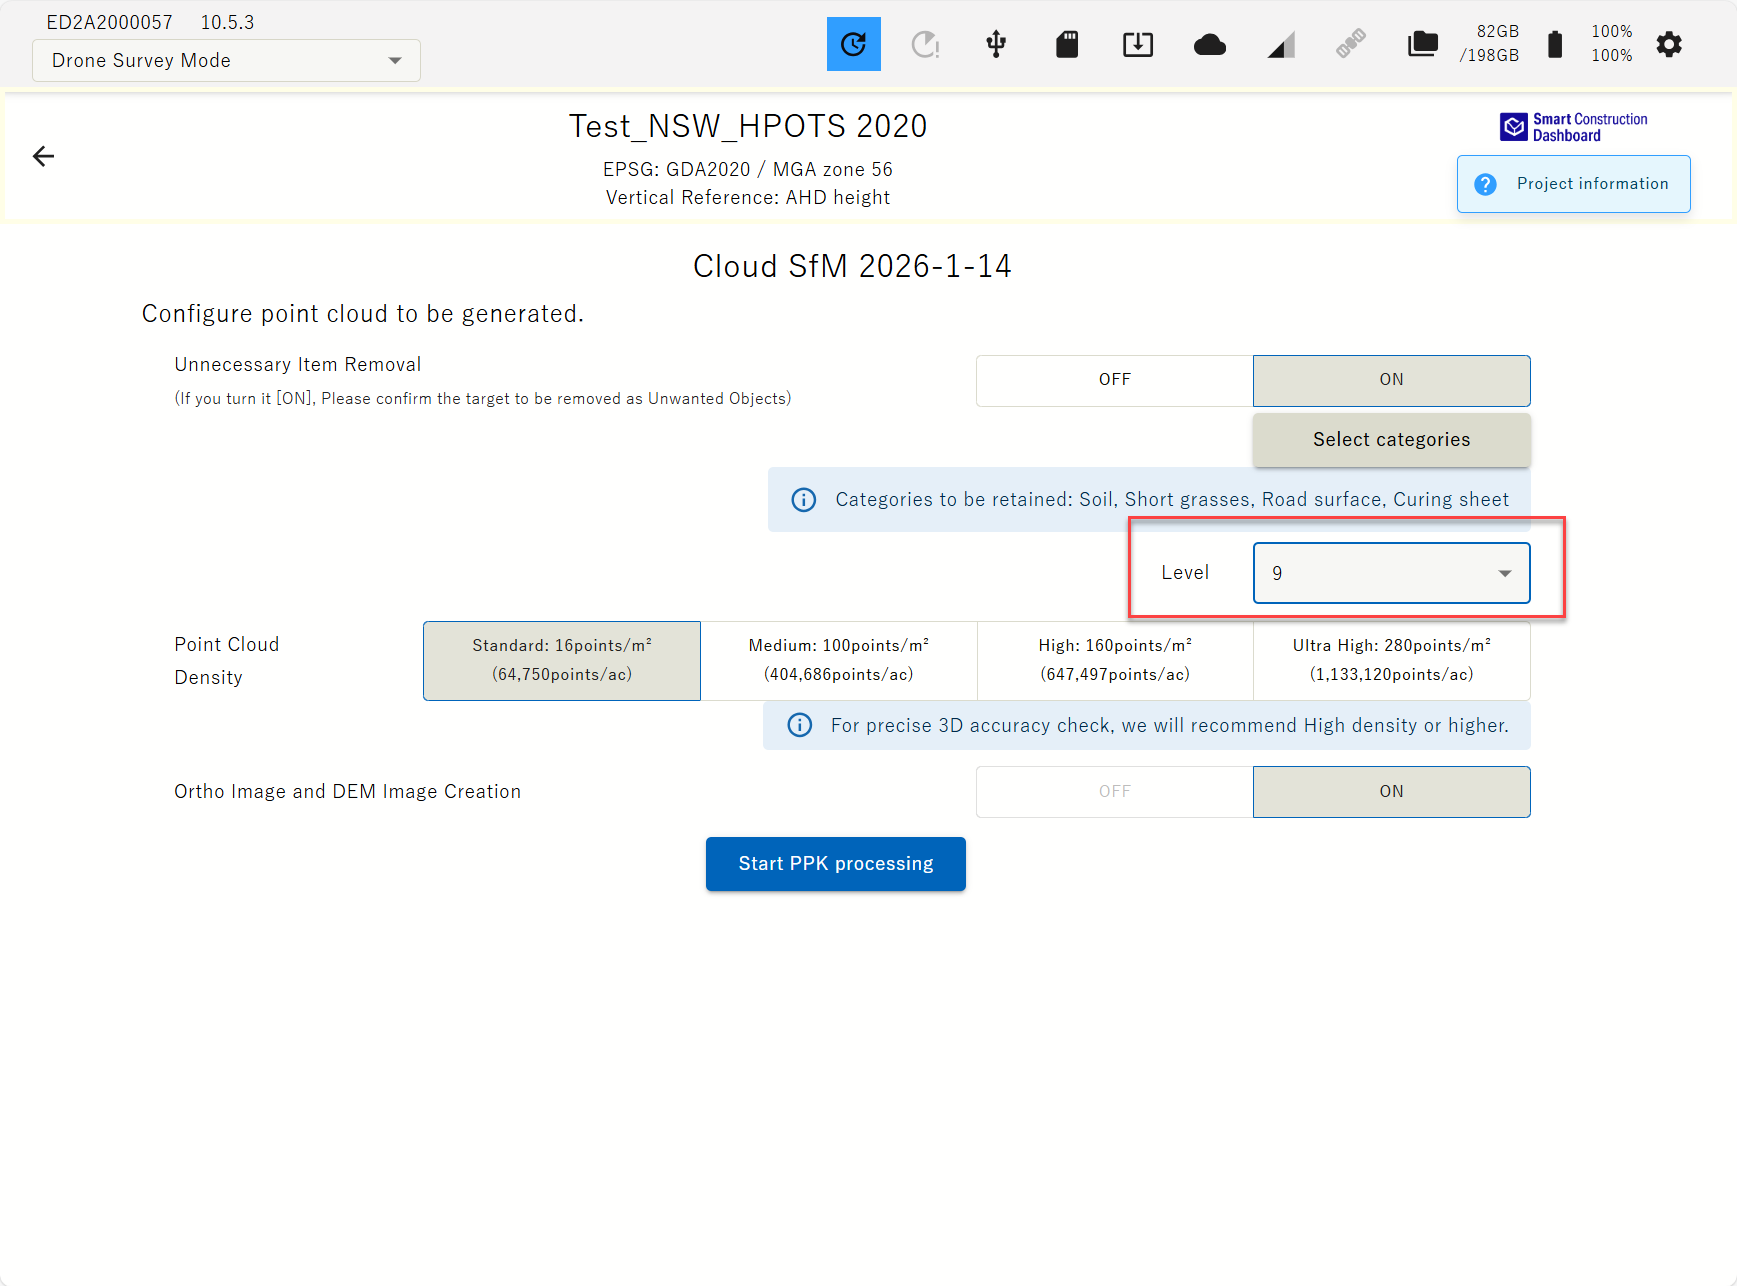Select Ultra High 280points/m² density
Viewport: 1737px width, 1286px height.
click(1392, 660)
